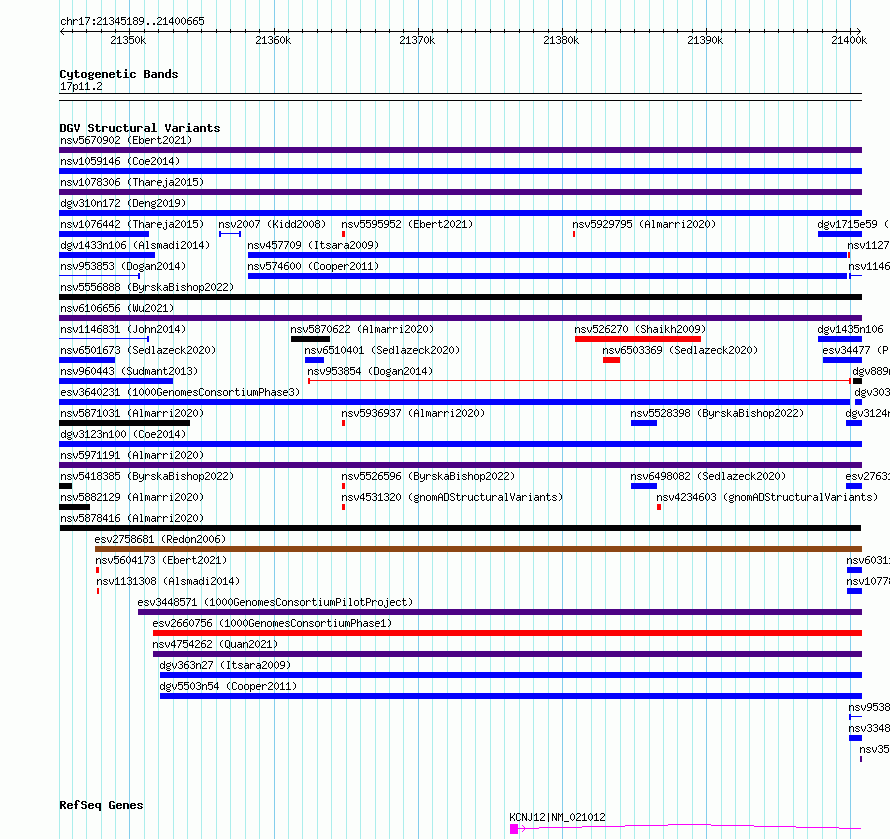890x839 pixels.
Task: Click the nsv6498082 (Sedlazeck2020) label
Action: pyautogui.click(x=708, y=476)
